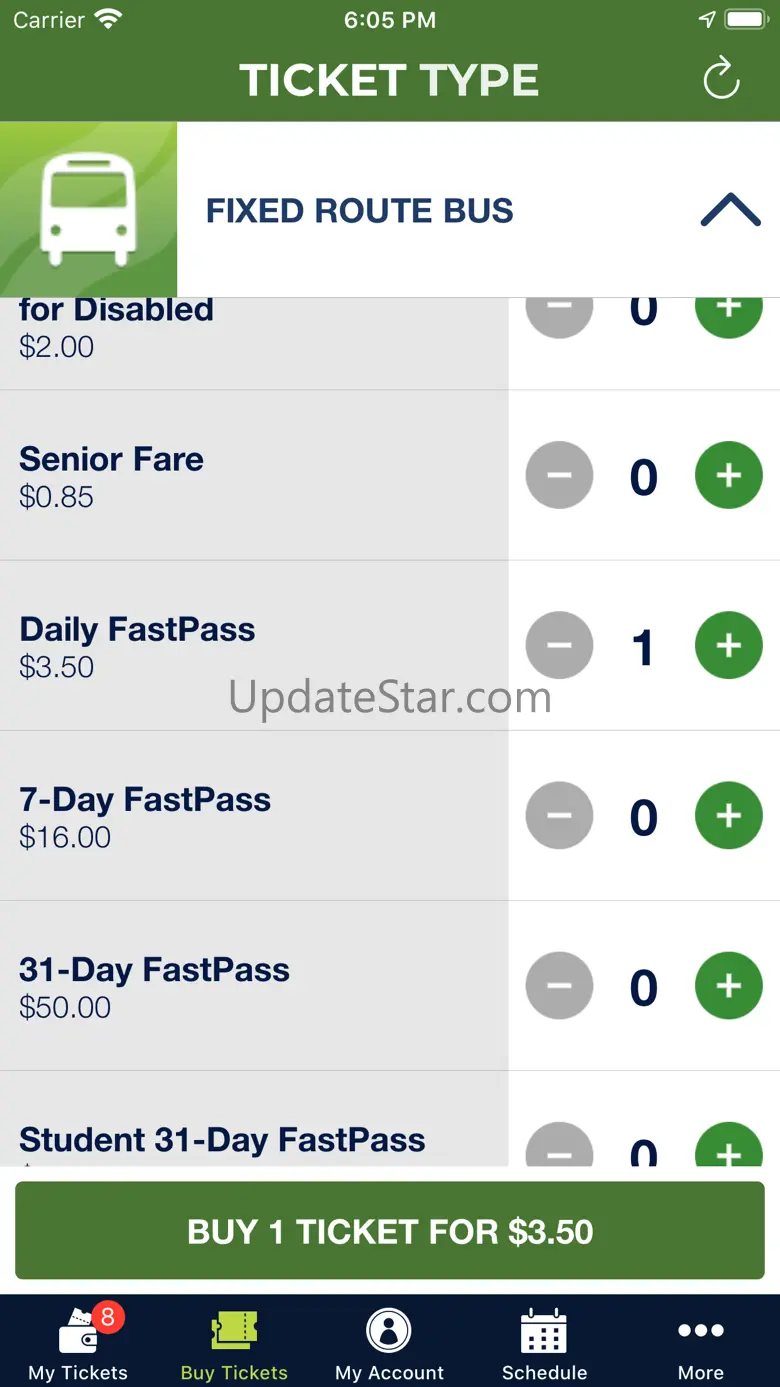This screenshot has height=1387, width=780.
Task: Remove one Daily FastPass ticket
Action: [559, 646]
